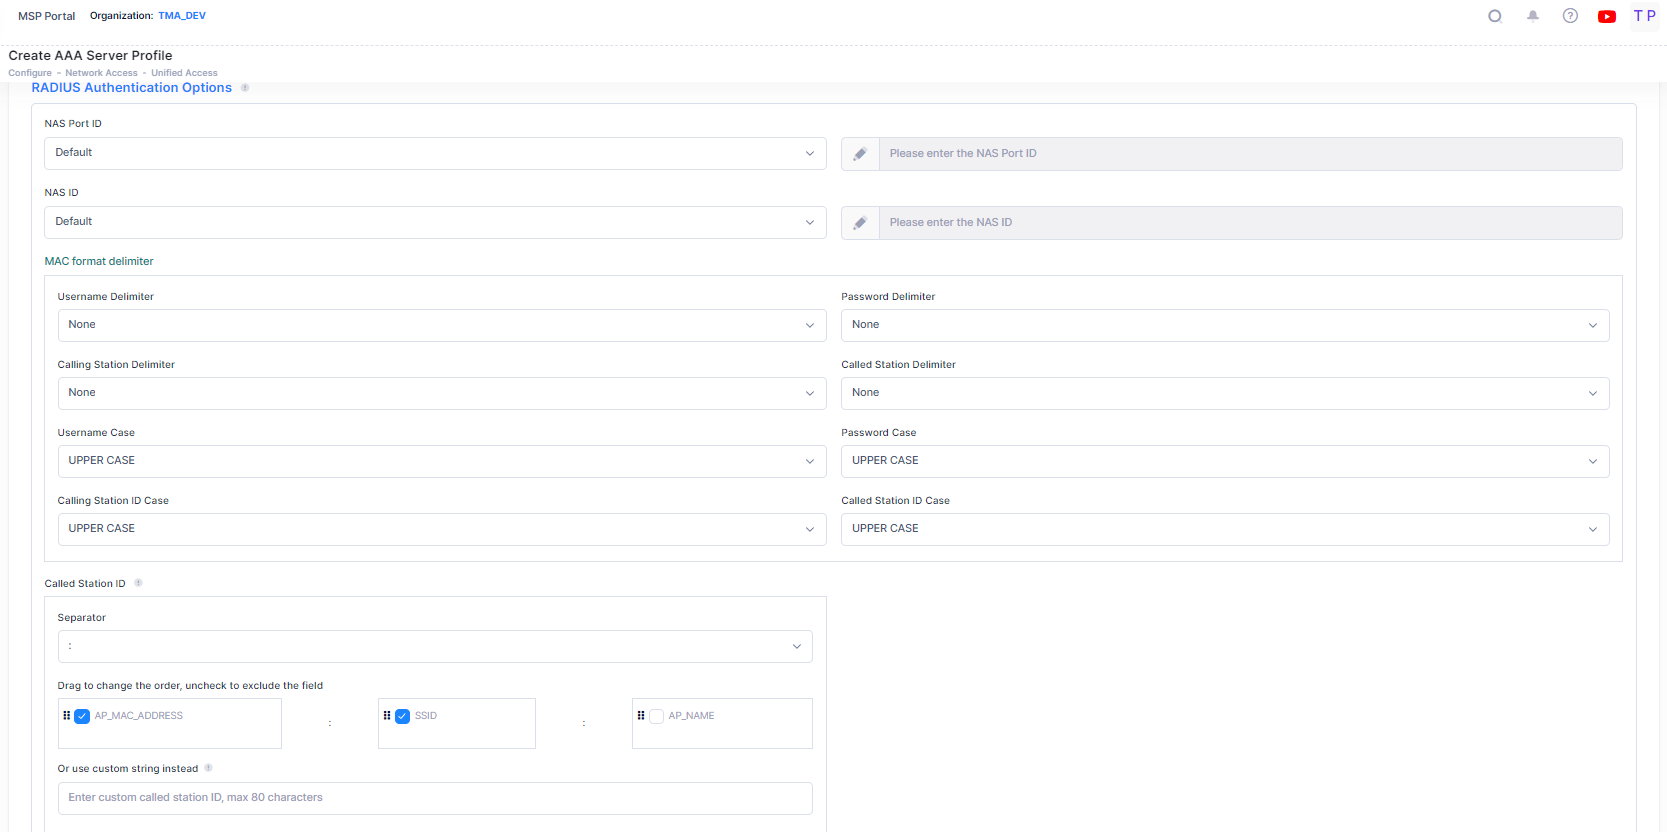Click info icon next to Called Station ID
The width and height of the screenshot is (1667, 832).
(x=138, y=583)
